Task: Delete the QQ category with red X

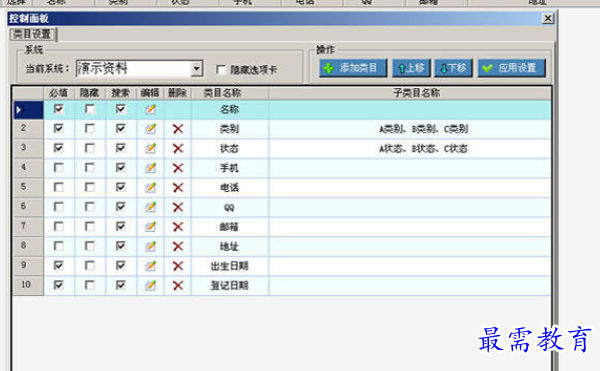Action: pyautogui.click(x=178, y=207)
